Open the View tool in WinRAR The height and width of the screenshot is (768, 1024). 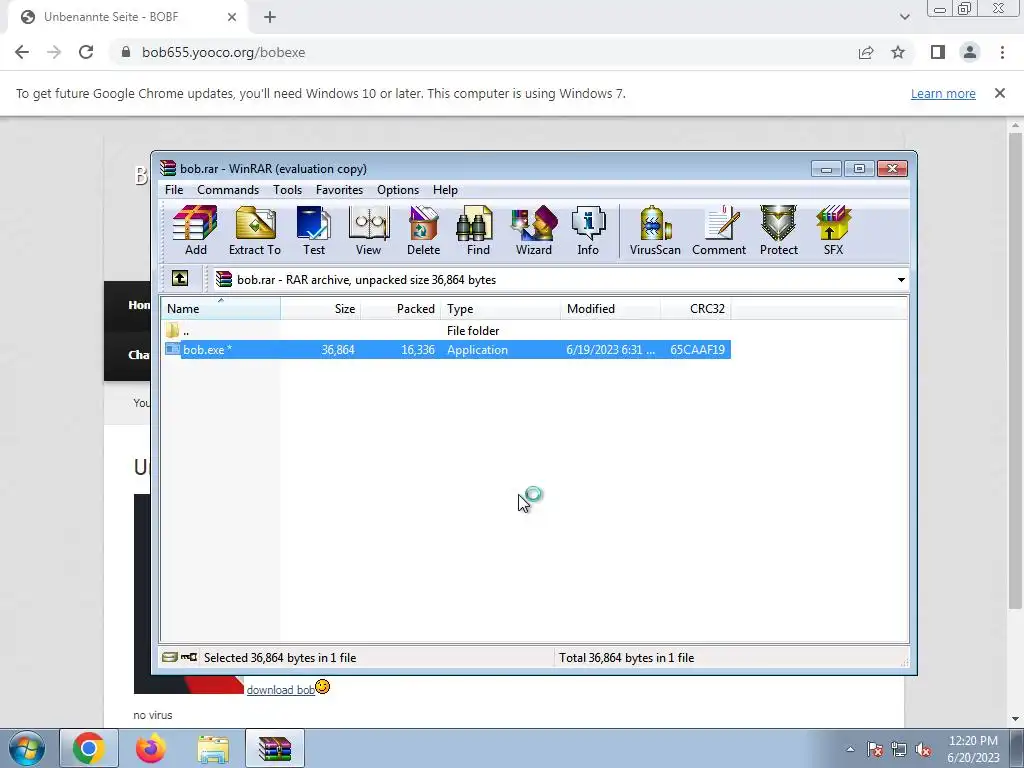click(x=368, y=231)
